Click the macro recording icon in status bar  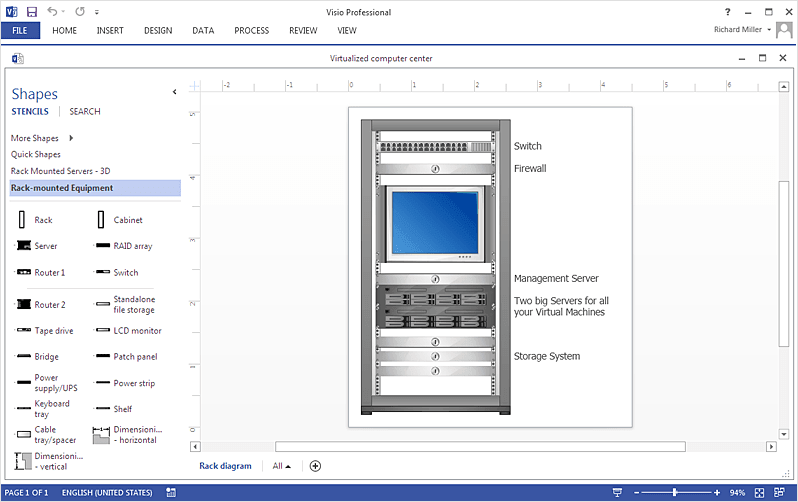coord(171,492)
